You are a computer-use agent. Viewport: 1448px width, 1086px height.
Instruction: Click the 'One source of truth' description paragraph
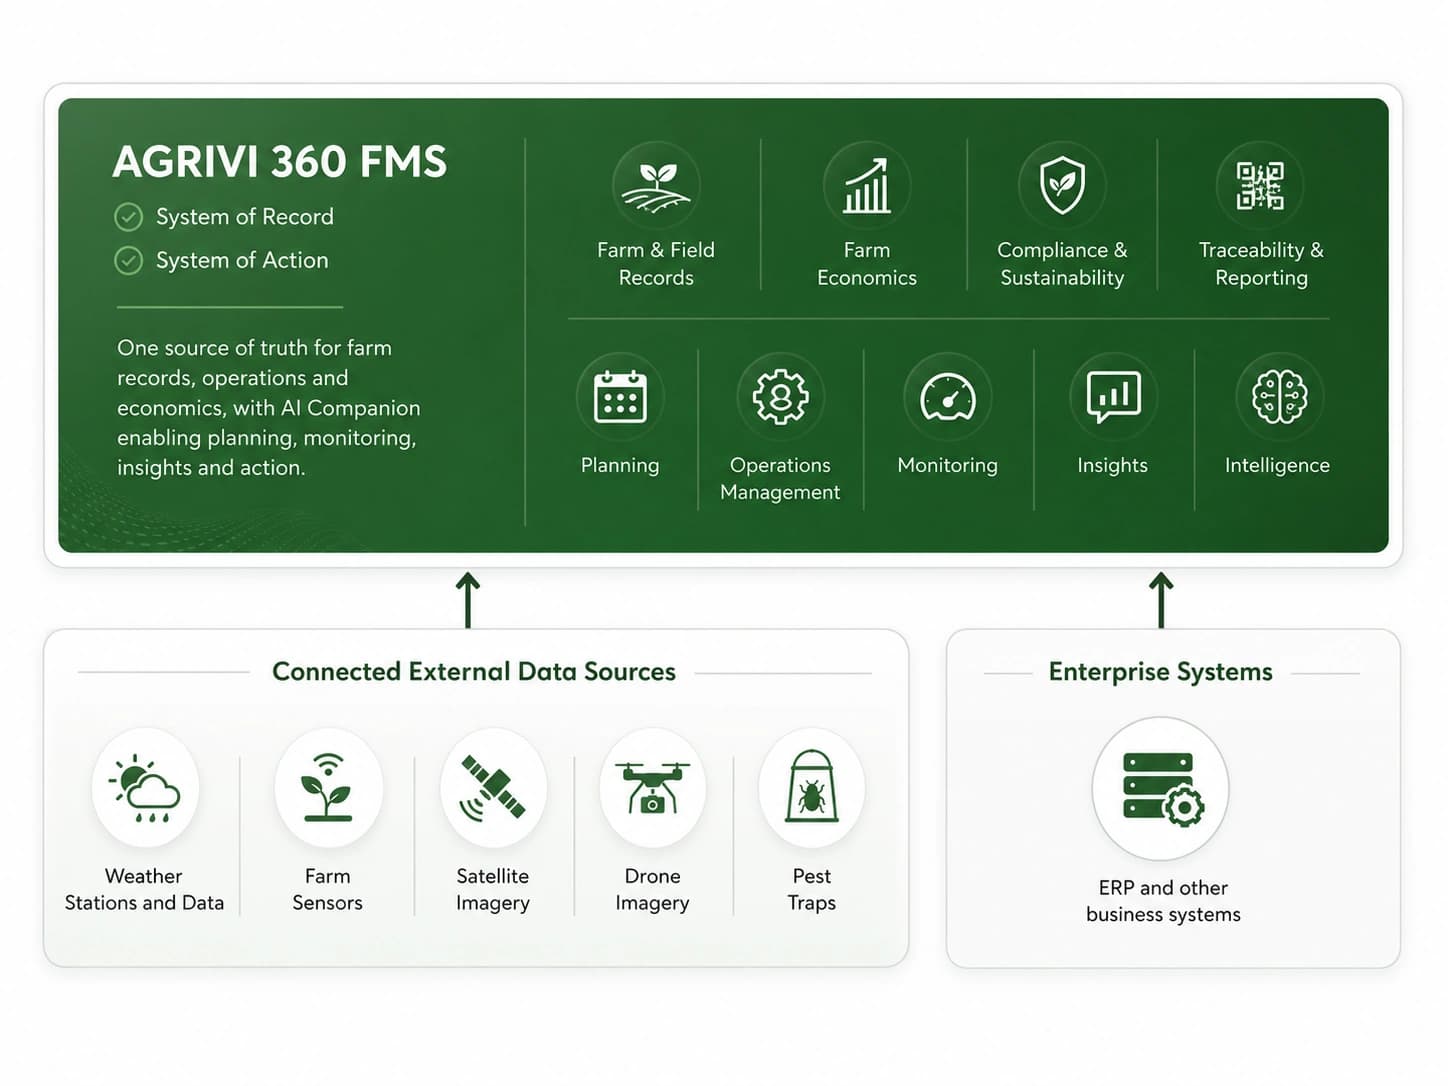(x=269, y=408)
